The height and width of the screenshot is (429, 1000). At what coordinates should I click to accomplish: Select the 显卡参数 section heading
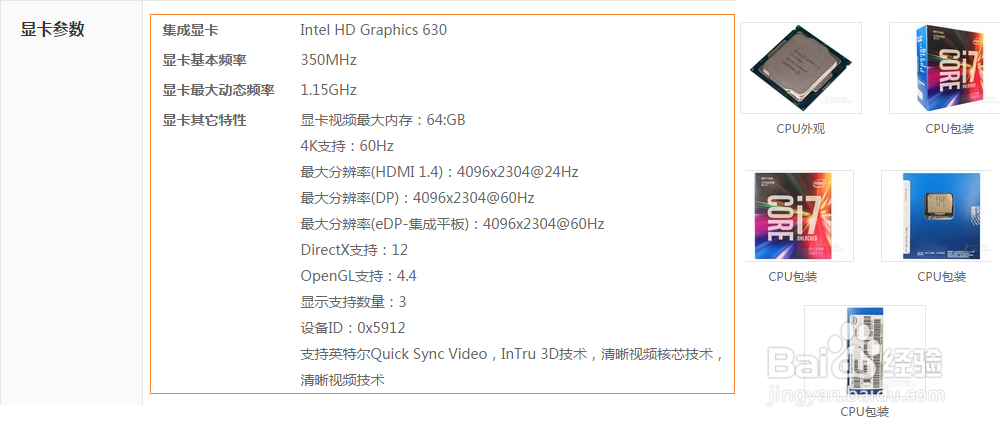53,29
